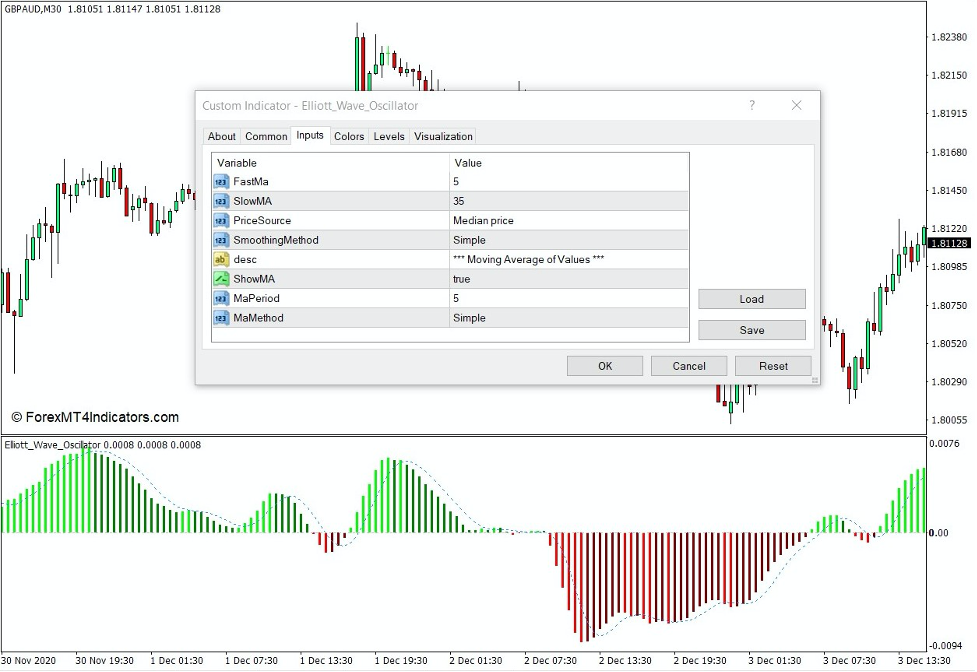Select the MaMethod 123 icon

pyautogui.click(x=219, y=318)
